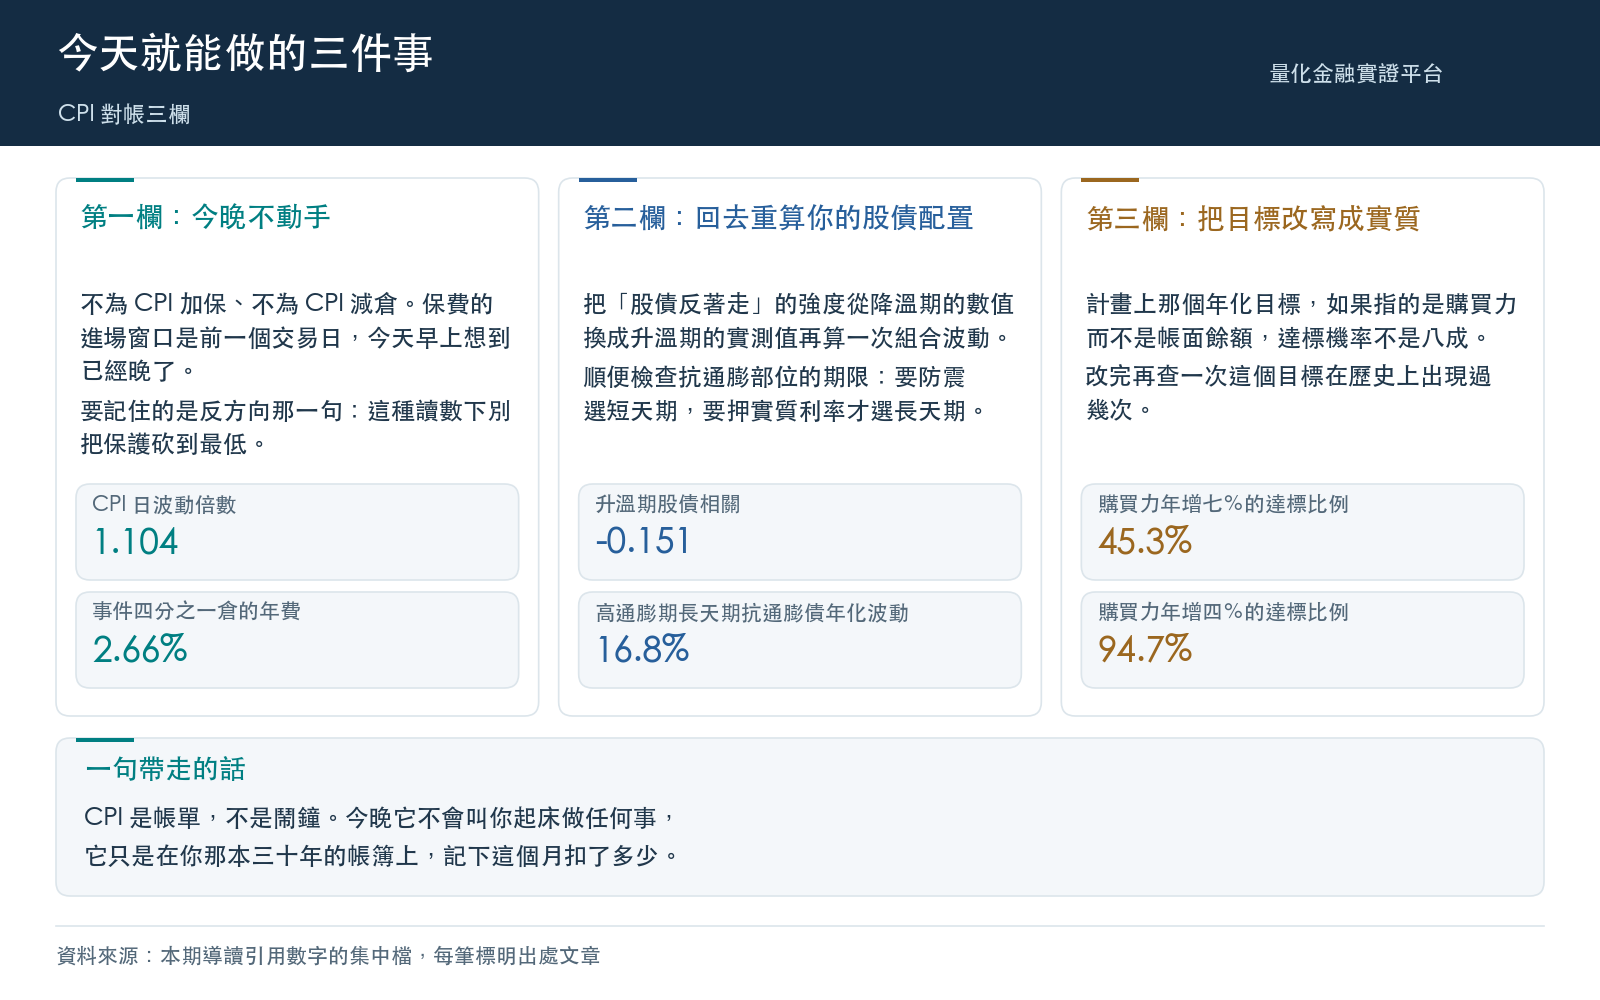The height and width of the screenshot is (1000, 1600).
Task: Click paragraph starting 計畫上那個年化目標
Action: (1302, 321)
